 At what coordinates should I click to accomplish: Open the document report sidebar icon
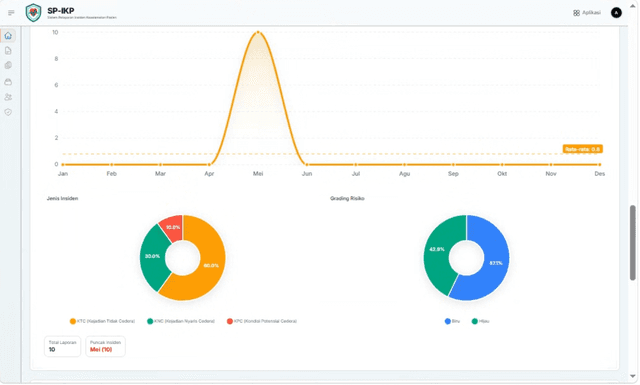[x=8, y=51]
